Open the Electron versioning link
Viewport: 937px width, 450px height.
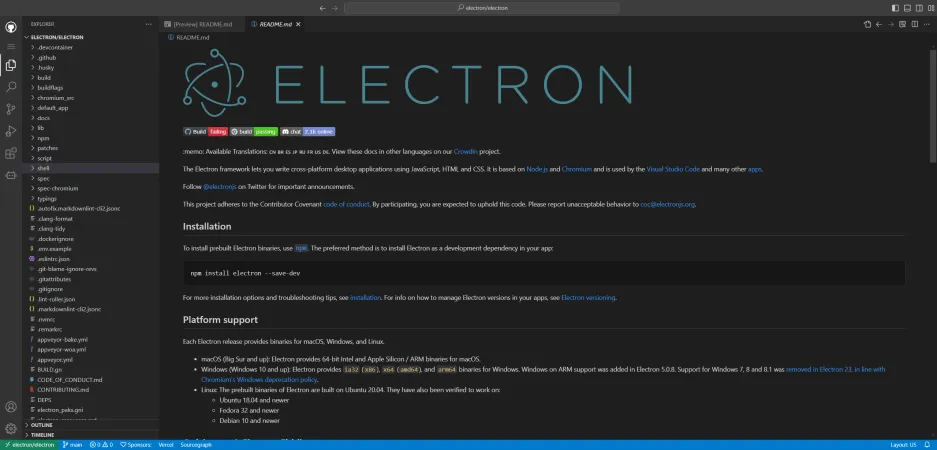point(588,298)
